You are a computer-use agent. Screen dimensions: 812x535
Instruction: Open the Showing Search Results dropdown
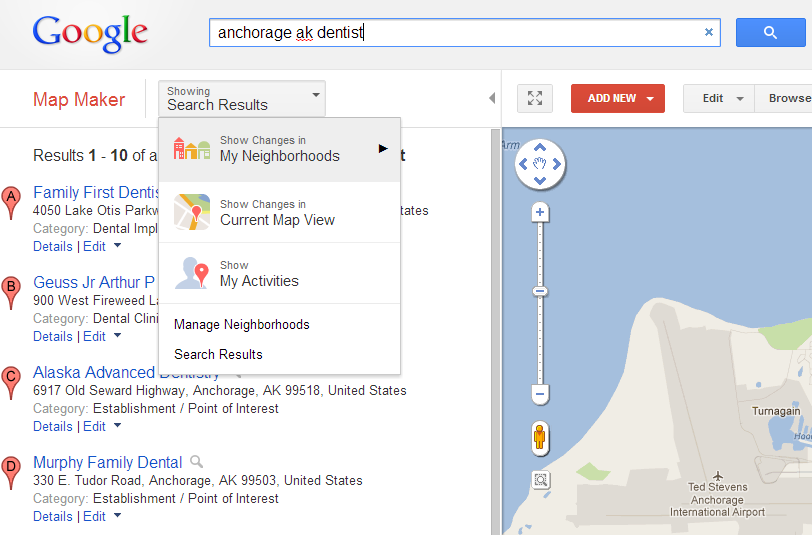click(x=242, y=98)
